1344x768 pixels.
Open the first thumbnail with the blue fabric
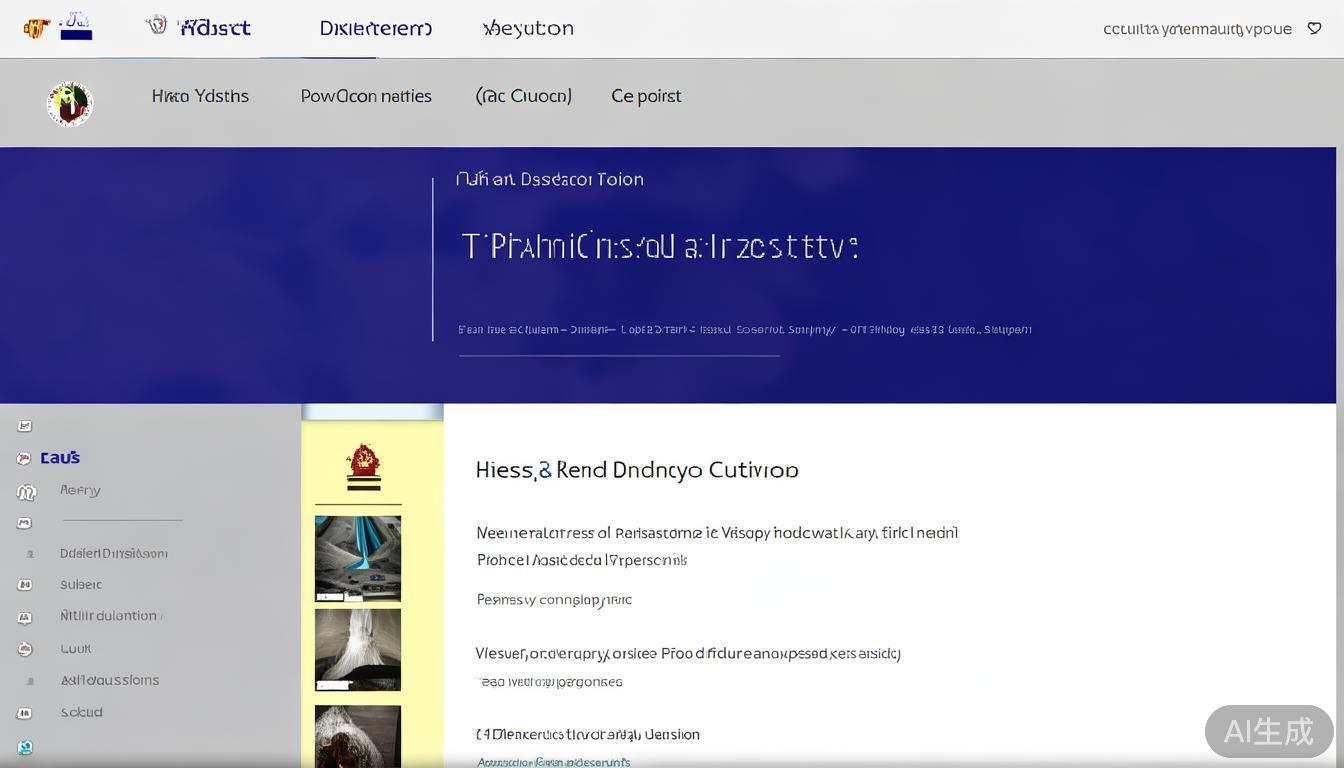(358, 558)
